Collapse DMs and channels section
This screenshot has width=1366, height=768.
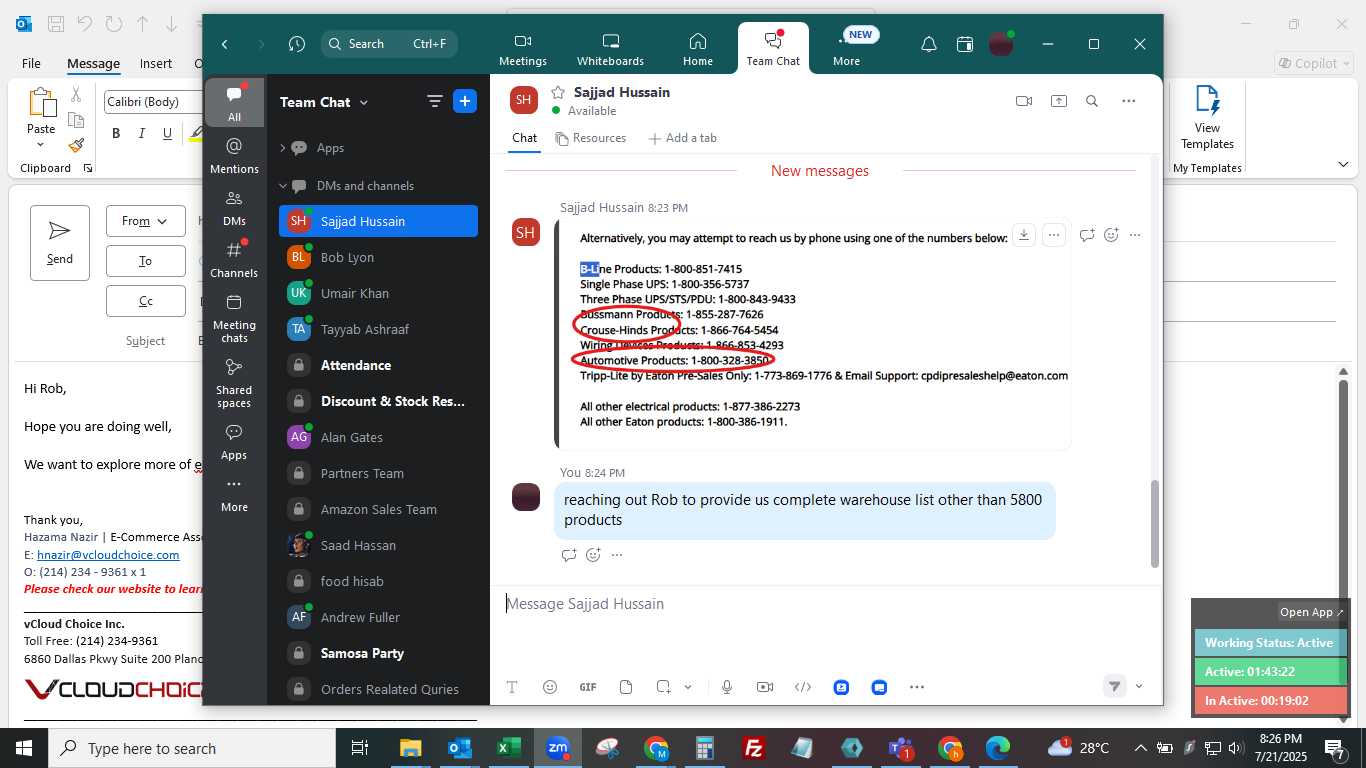point(283,186)
